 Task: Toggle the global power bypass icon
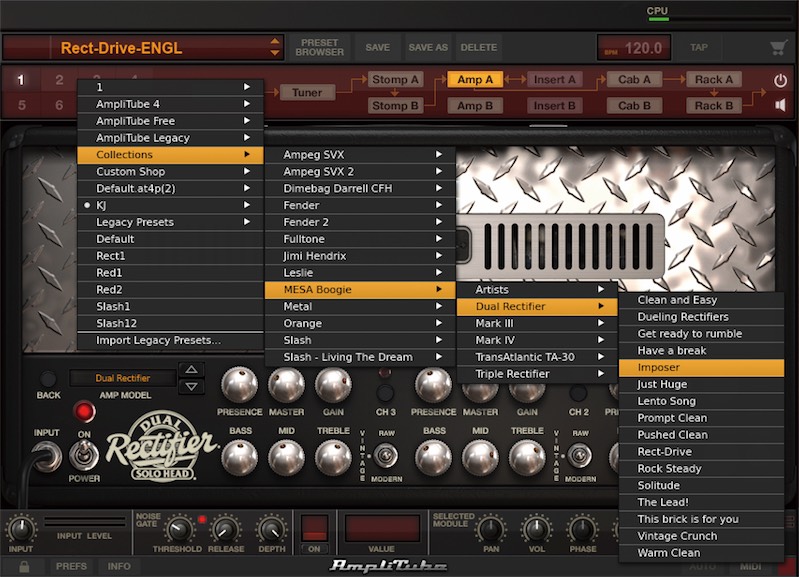(780, 81)
